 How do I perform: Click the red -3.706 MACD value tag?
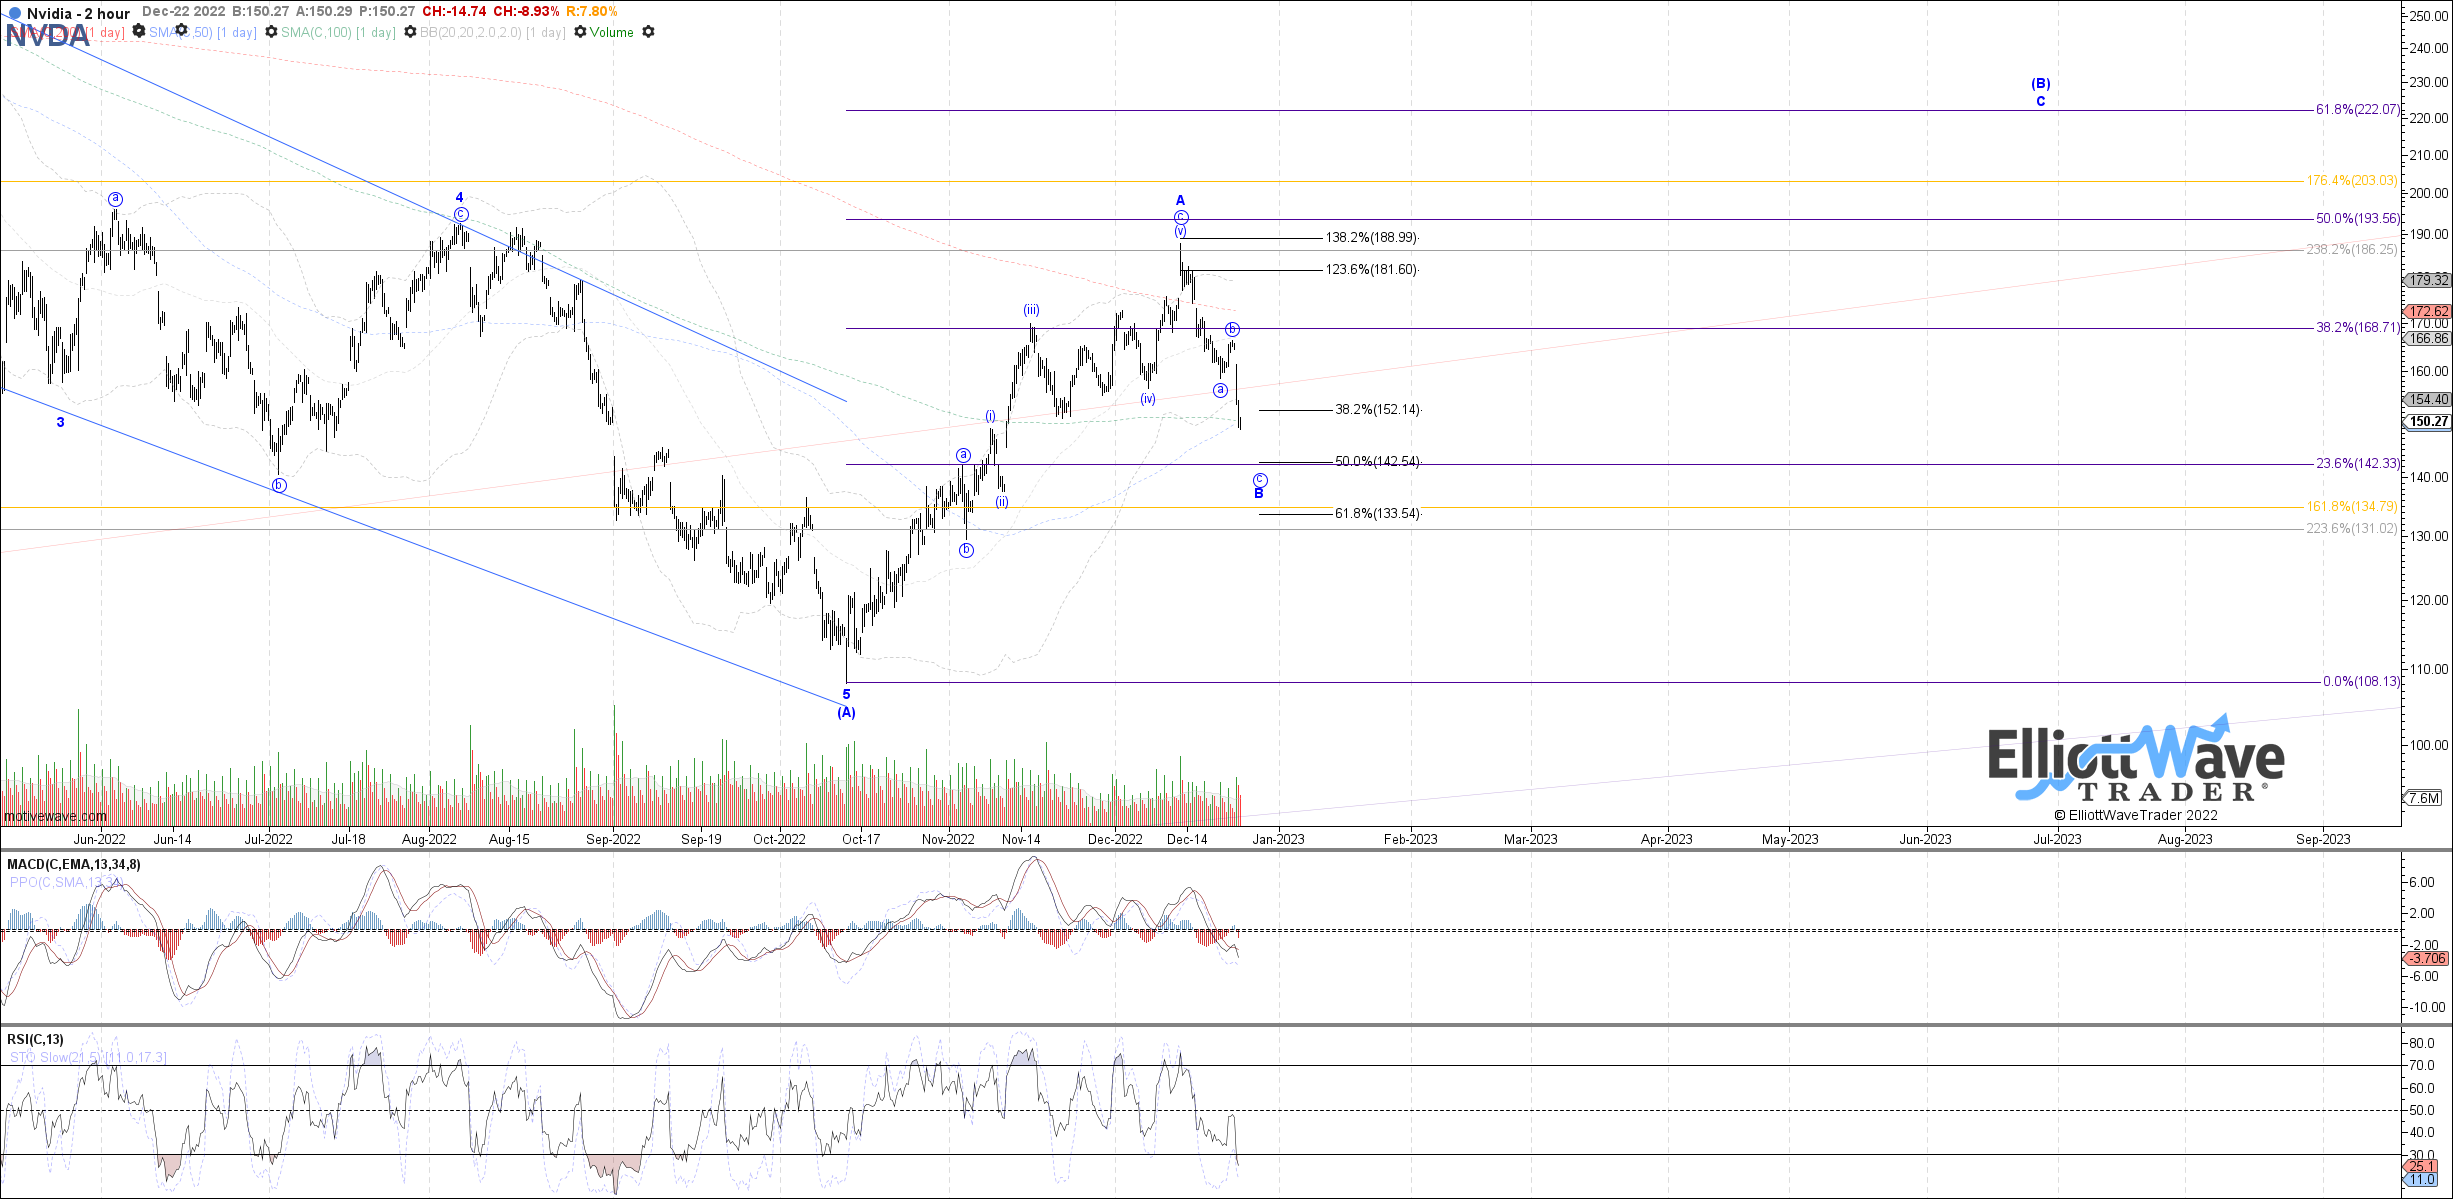click(x=2427, y=958)
